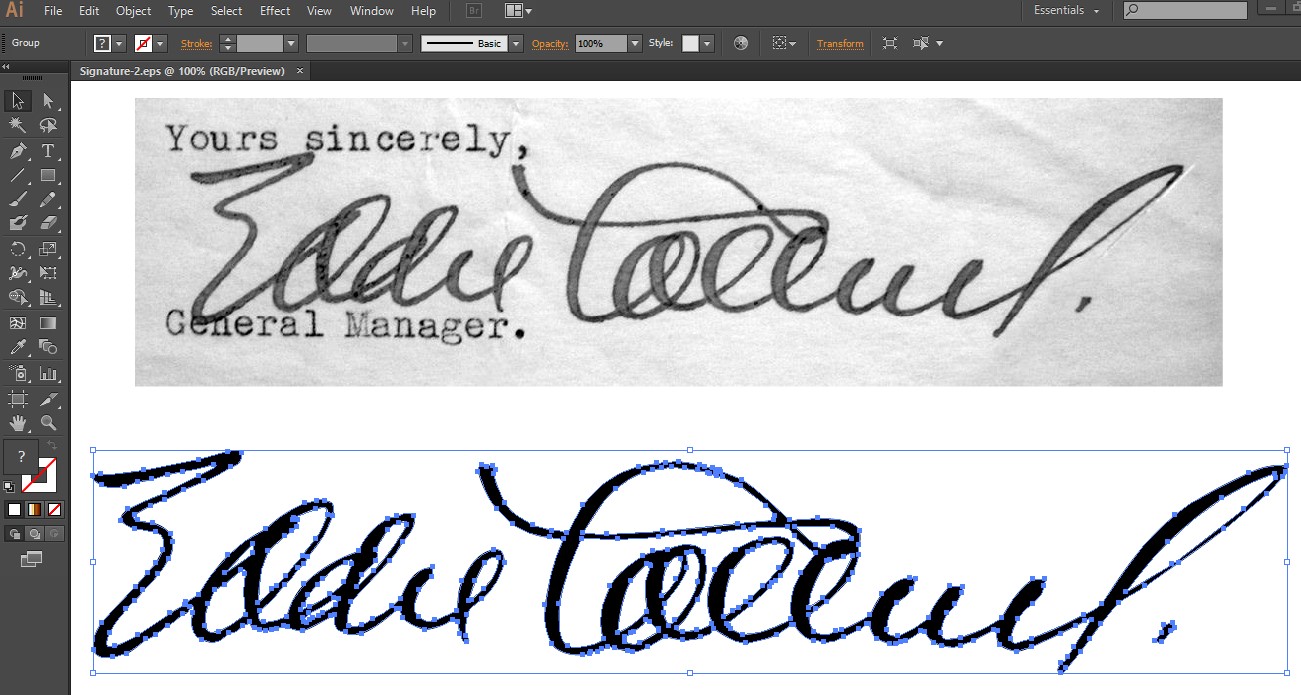Viewport: 1301px width, 695px height.
Task: Select the Zoom tool
Action: [47, 423]
